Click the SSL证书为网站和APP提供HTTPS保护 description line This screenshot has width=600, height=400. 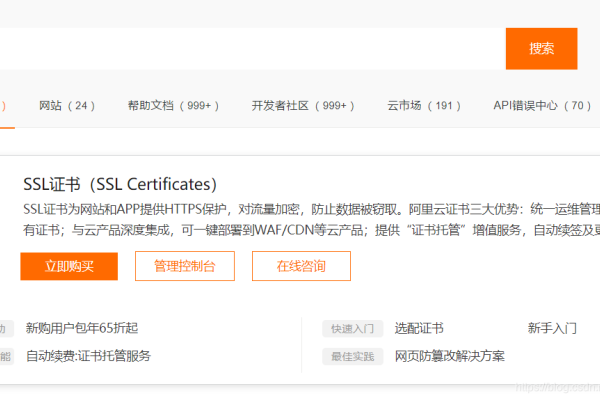click(x=311, y=209)
